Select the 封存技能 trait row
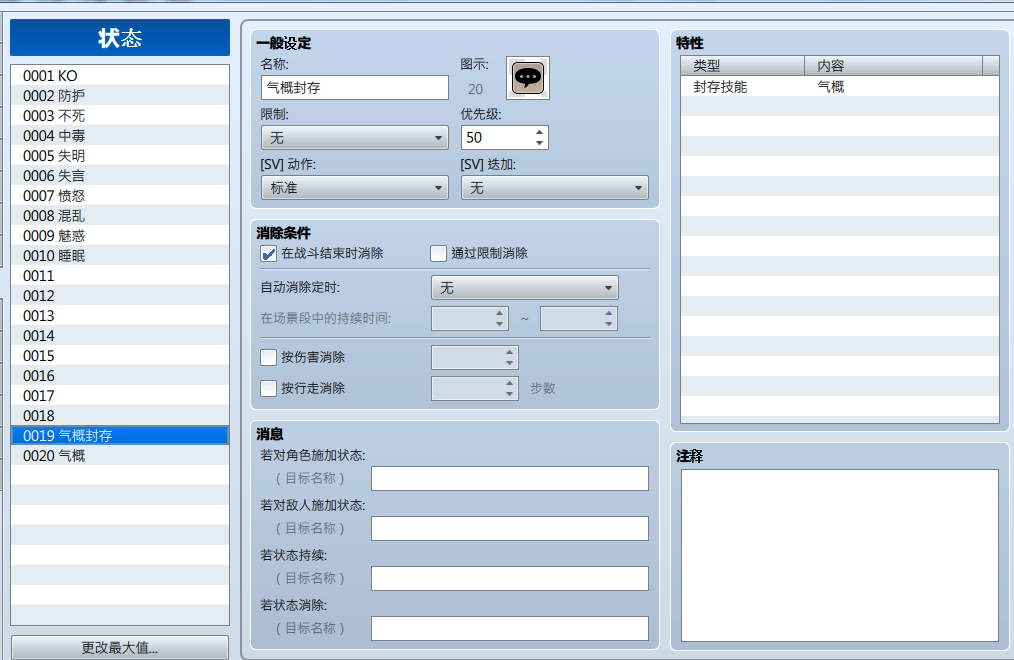The width and height of the screenshot is (1014, 660). click(839, 87)
